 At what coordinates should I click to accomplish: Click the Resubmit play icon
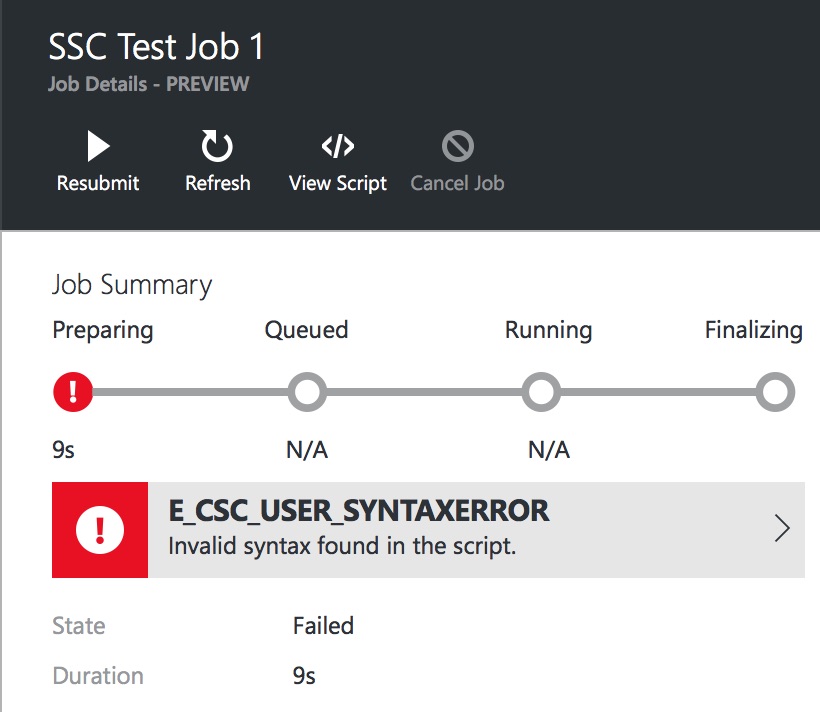pos(97,147)
